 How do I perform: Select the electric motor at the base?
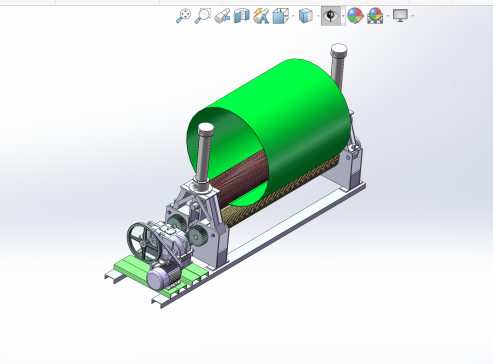coord(163,276)
